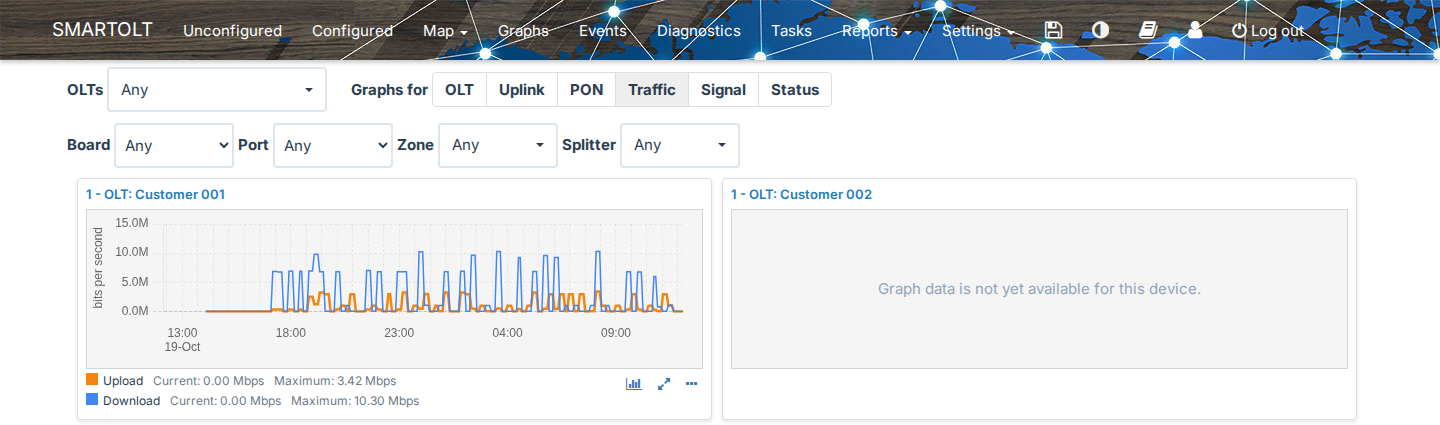Select Uplink graphs
The image size is (1440, 425).
pyautogui.click(x=522, y=90)
